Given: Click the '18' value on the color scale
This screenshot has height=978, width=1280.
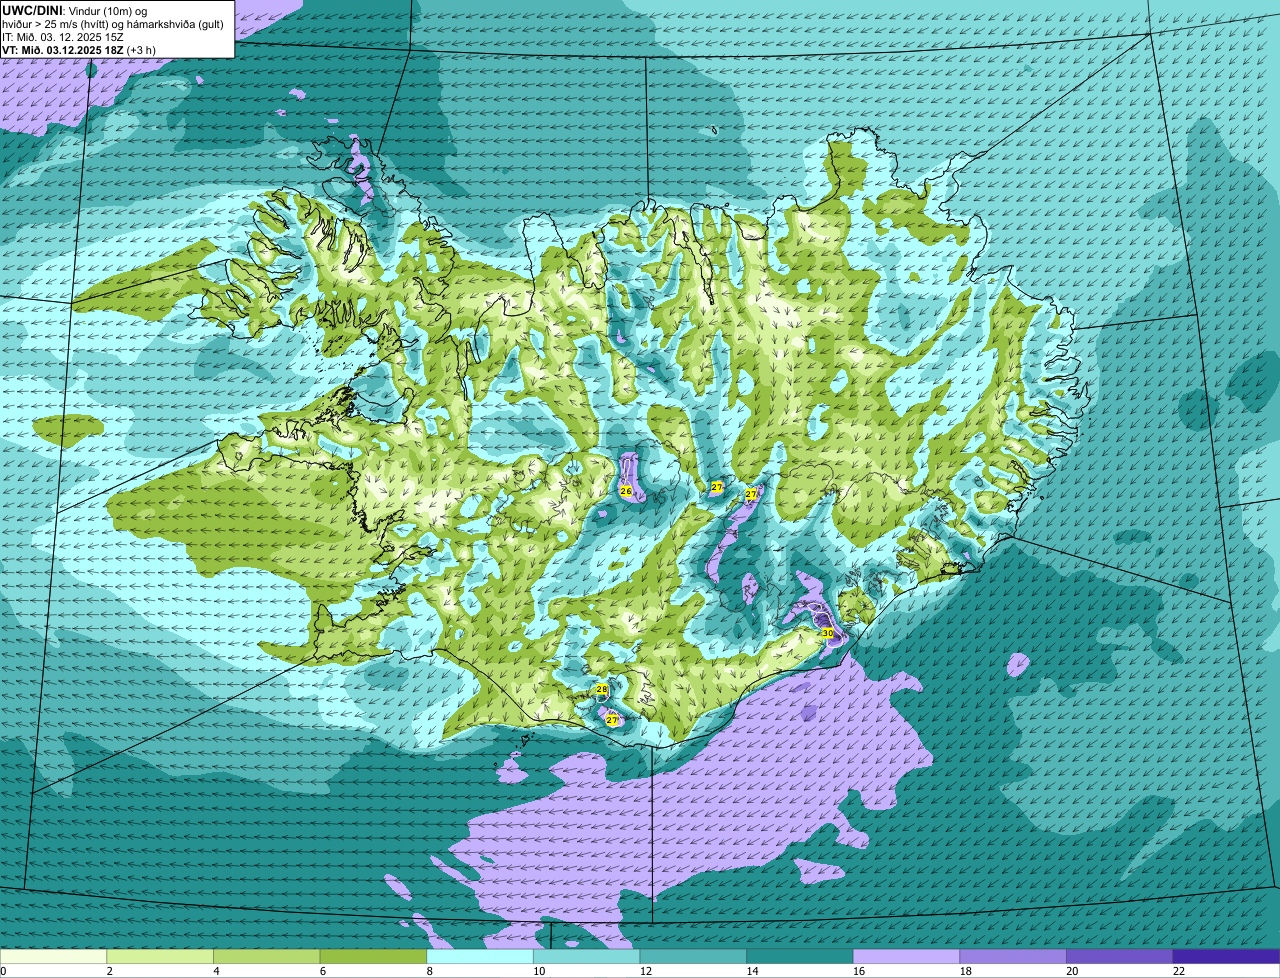Looking at the screenshot, I should click(x=966, y=971).
